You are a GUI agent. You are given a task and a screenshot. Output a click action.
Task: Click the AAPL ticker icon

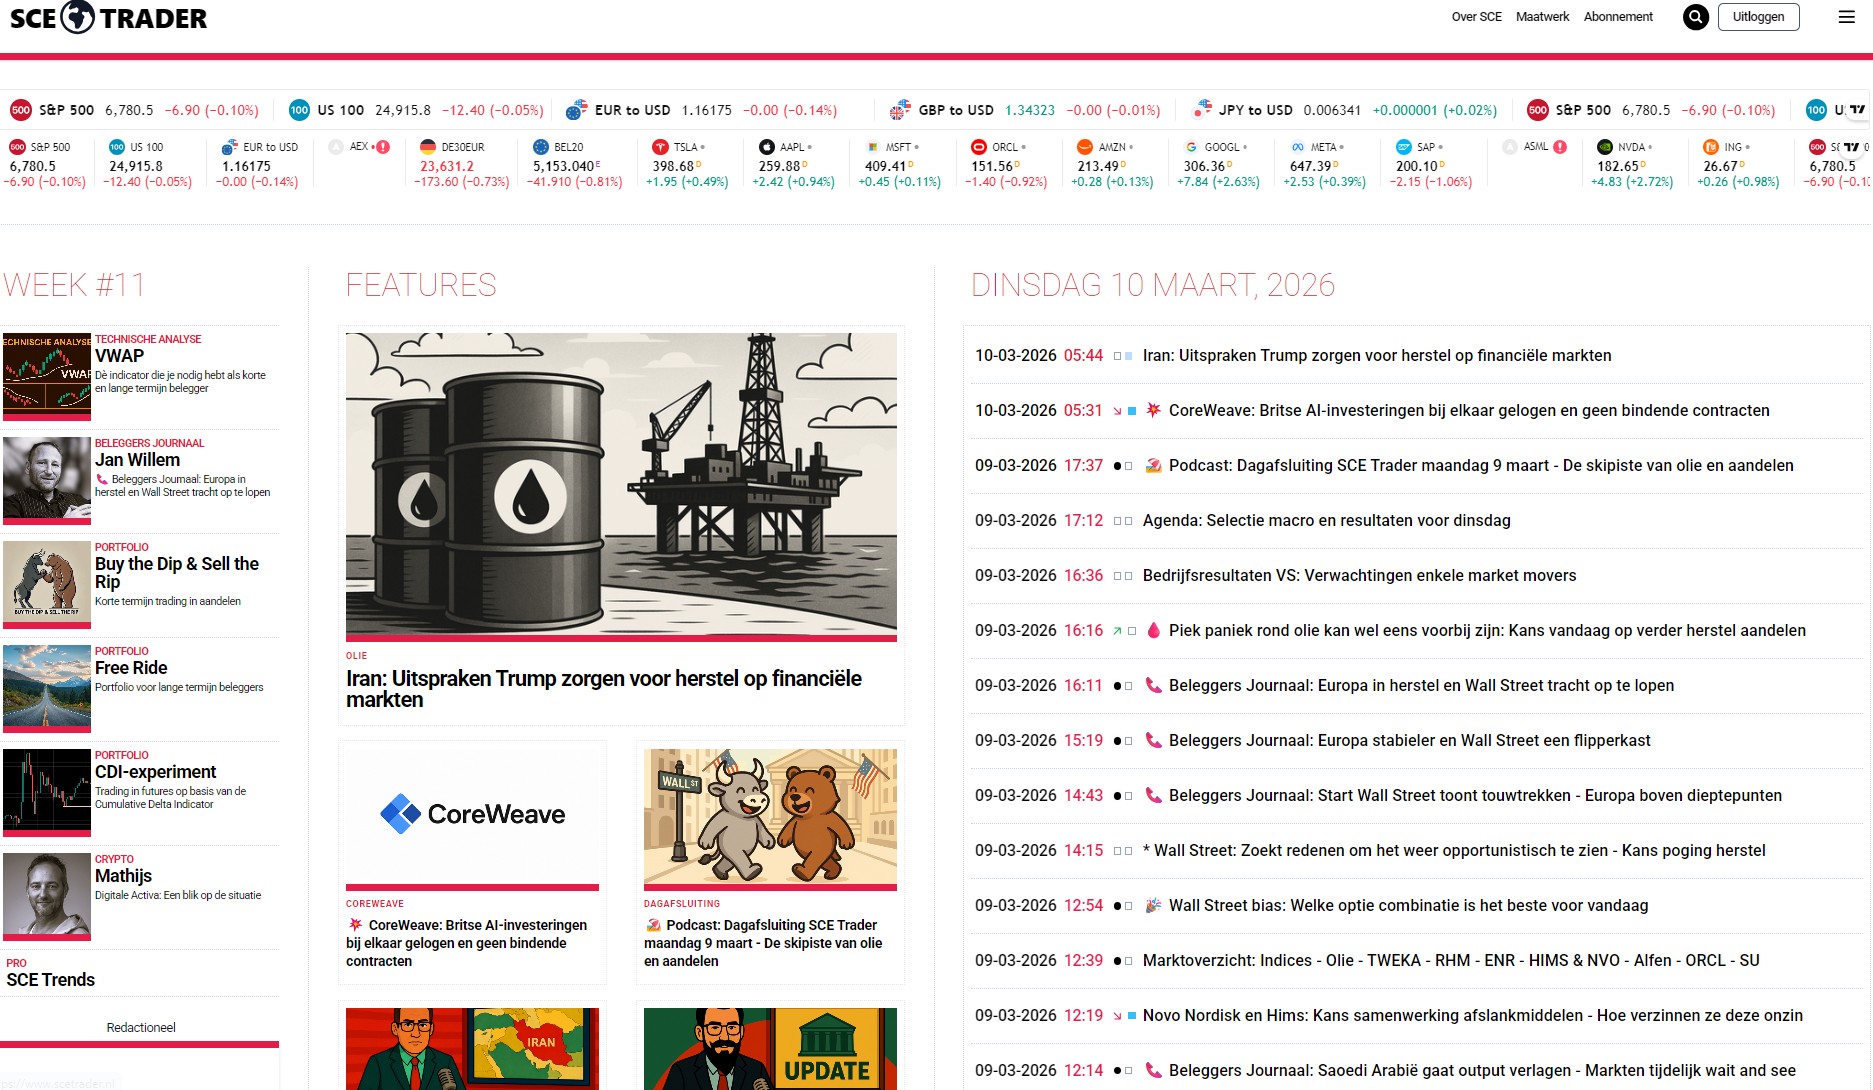click(767, 147)
